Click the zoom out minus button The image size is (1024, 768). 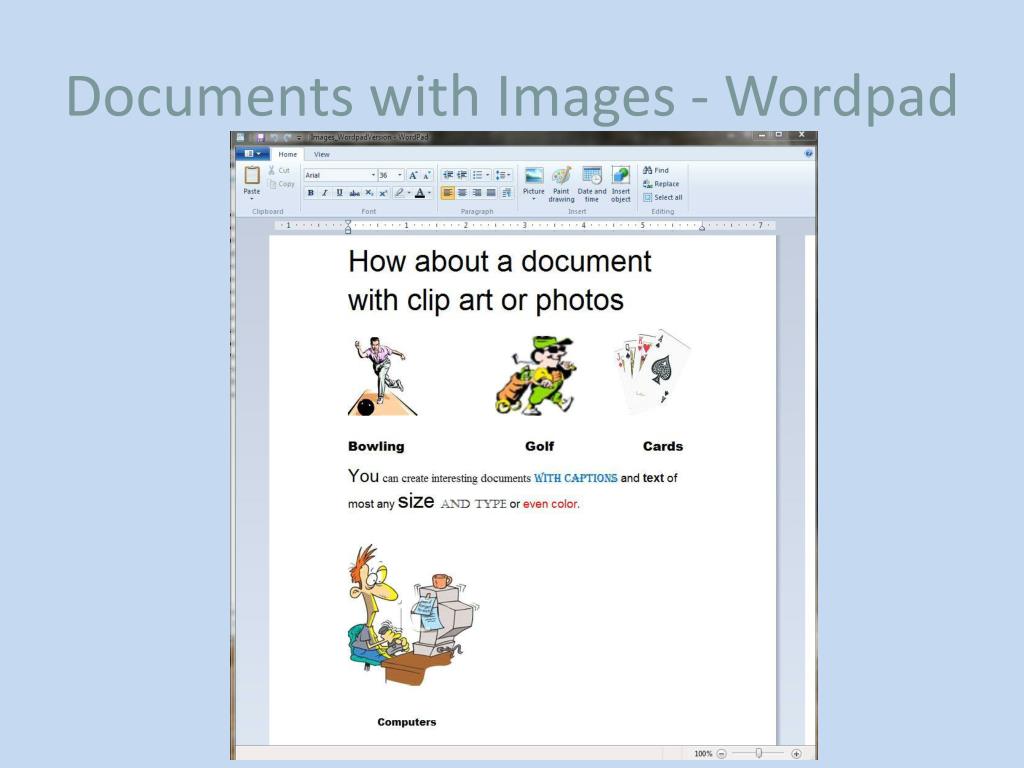pyautogui.click(x=722, y=754)
